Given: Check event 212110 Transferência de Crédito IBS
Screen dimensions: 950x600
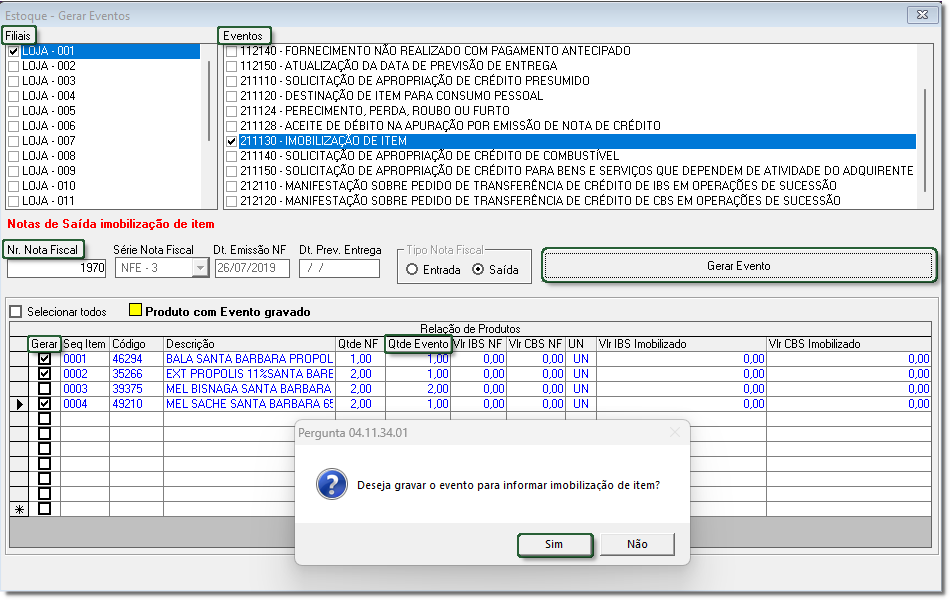Looking at the screenshot, I should 231,186.
